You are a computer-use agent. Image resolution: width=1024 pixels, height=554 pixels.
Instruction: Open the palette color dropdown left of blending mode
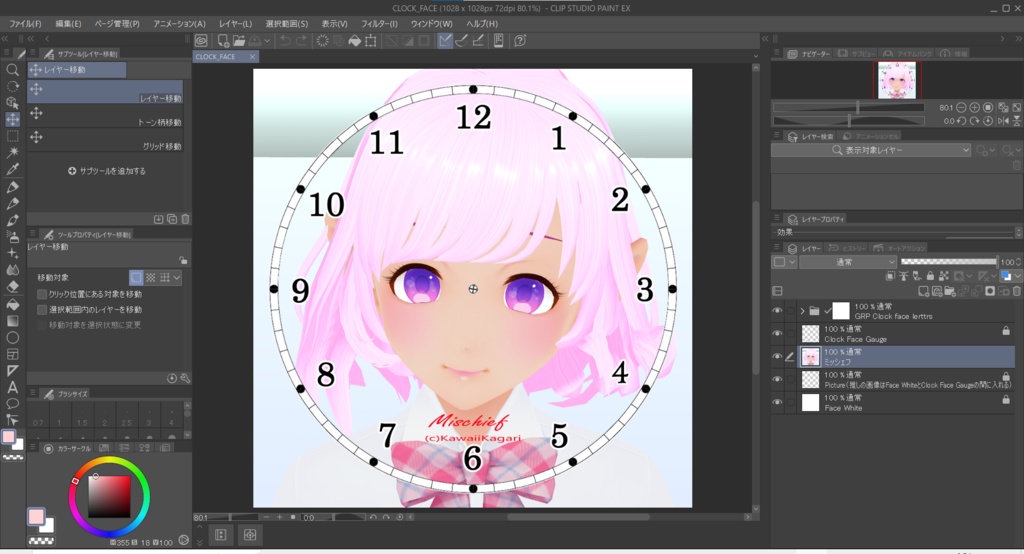tap(784, 262)
